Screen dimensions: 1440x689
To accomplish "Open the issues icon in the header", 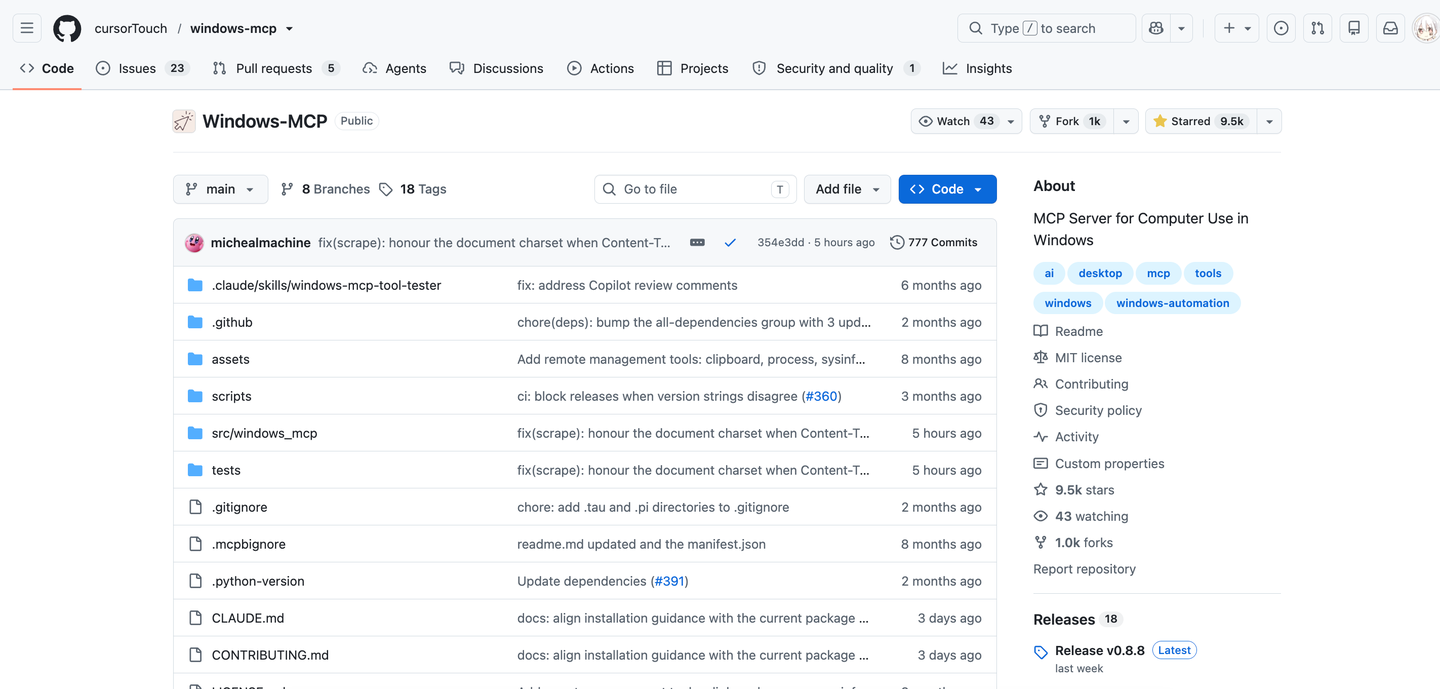I will click(x=1281, y=28).
